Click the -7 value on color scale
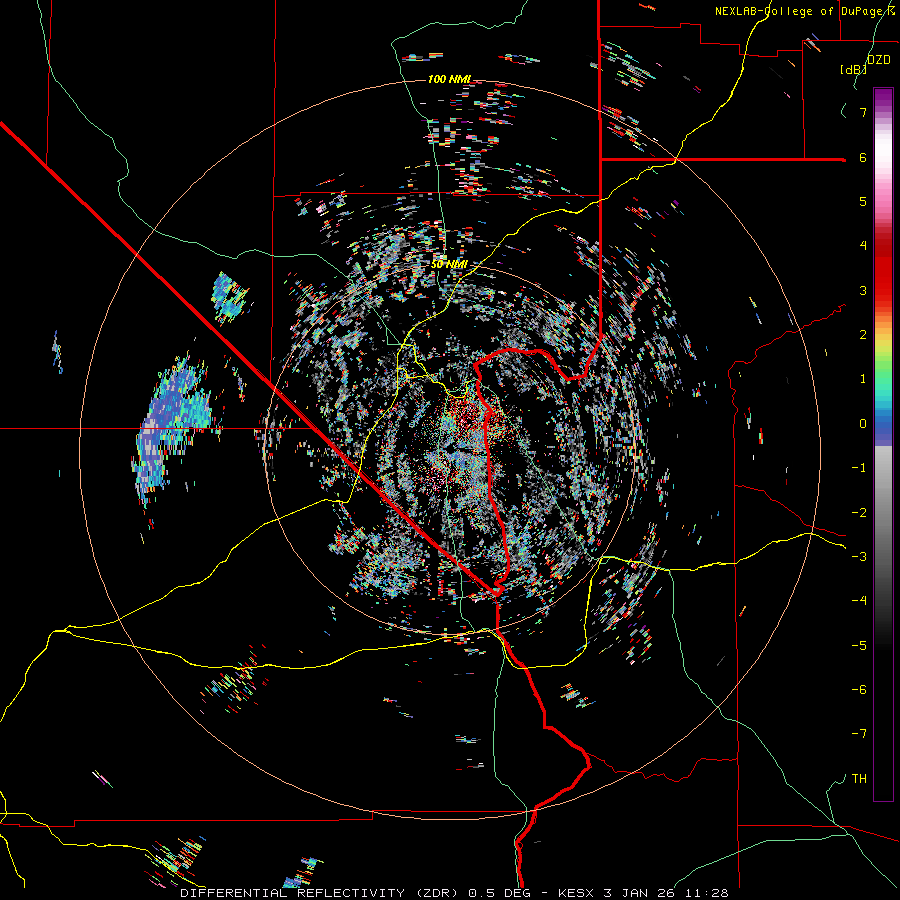The width and height of the screenshot is (900, 900). (x=859, y=734)
